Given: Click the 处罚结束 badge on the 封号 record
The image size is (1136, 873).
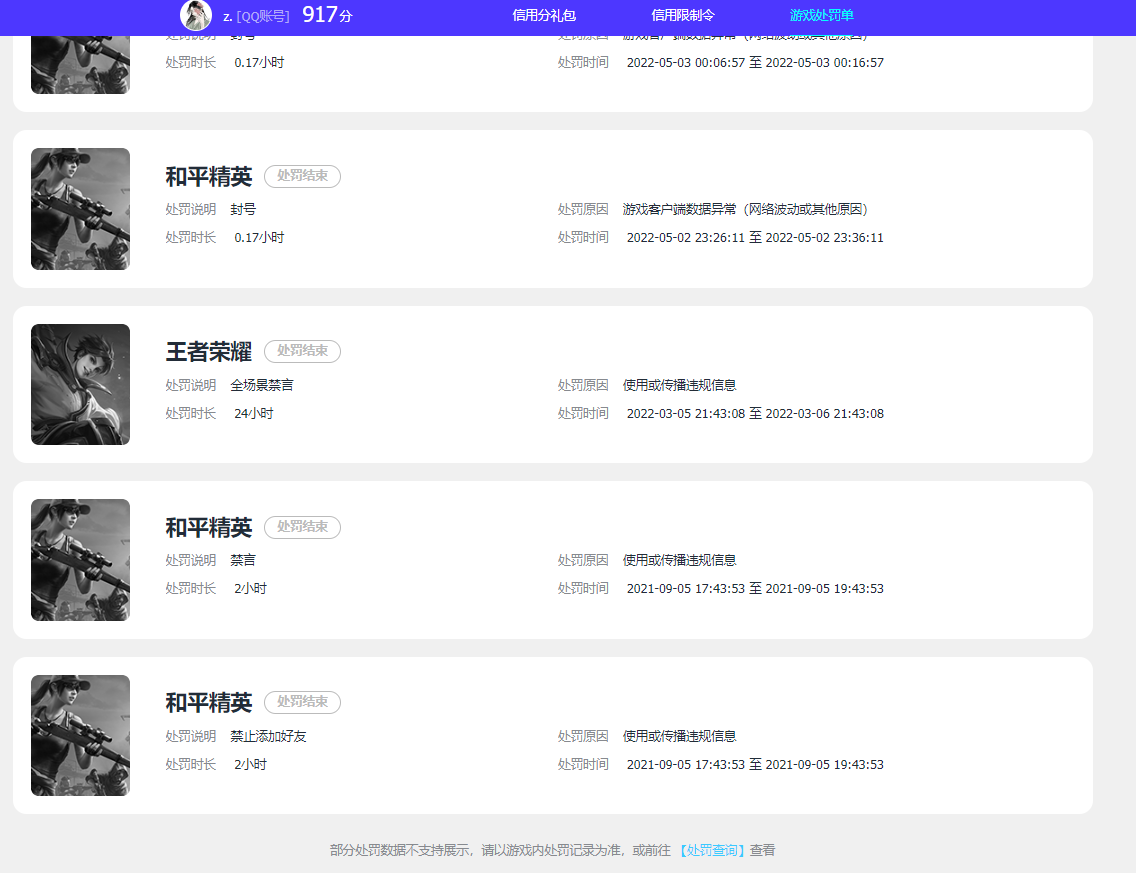Looking at the screenshot, I should pyautogui.click(x=302, y=176).
